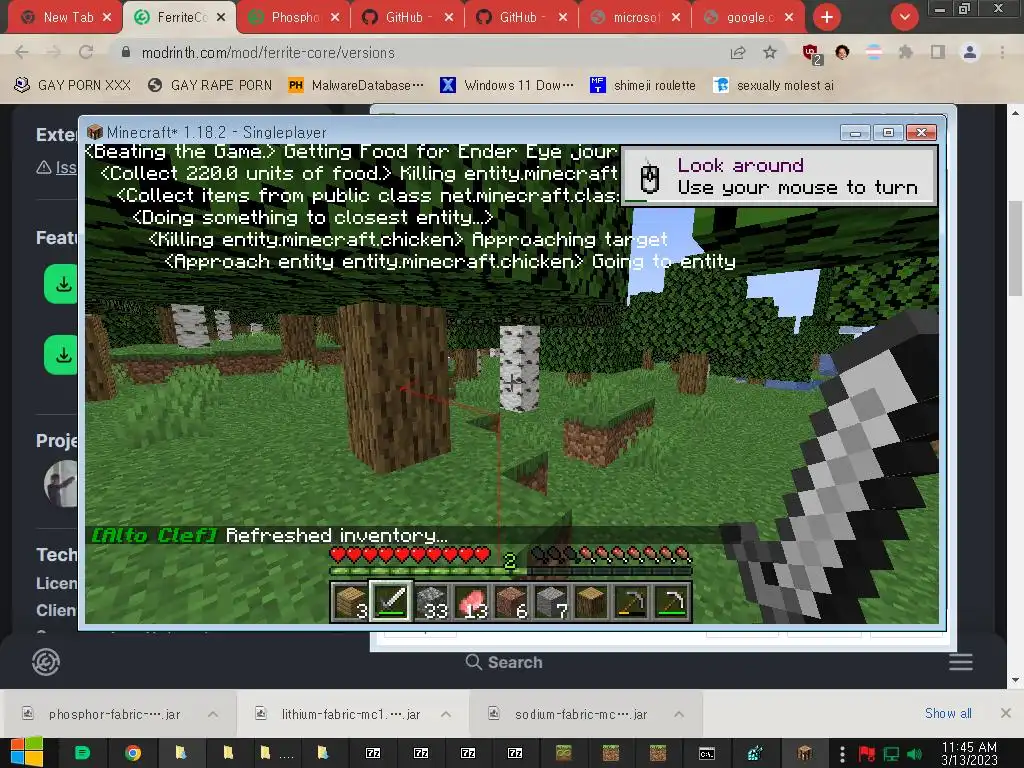Click the Modrinth logo icon
Image resolution: width=1024 pixels, height=768 pixels.
[x=46, y=662]
